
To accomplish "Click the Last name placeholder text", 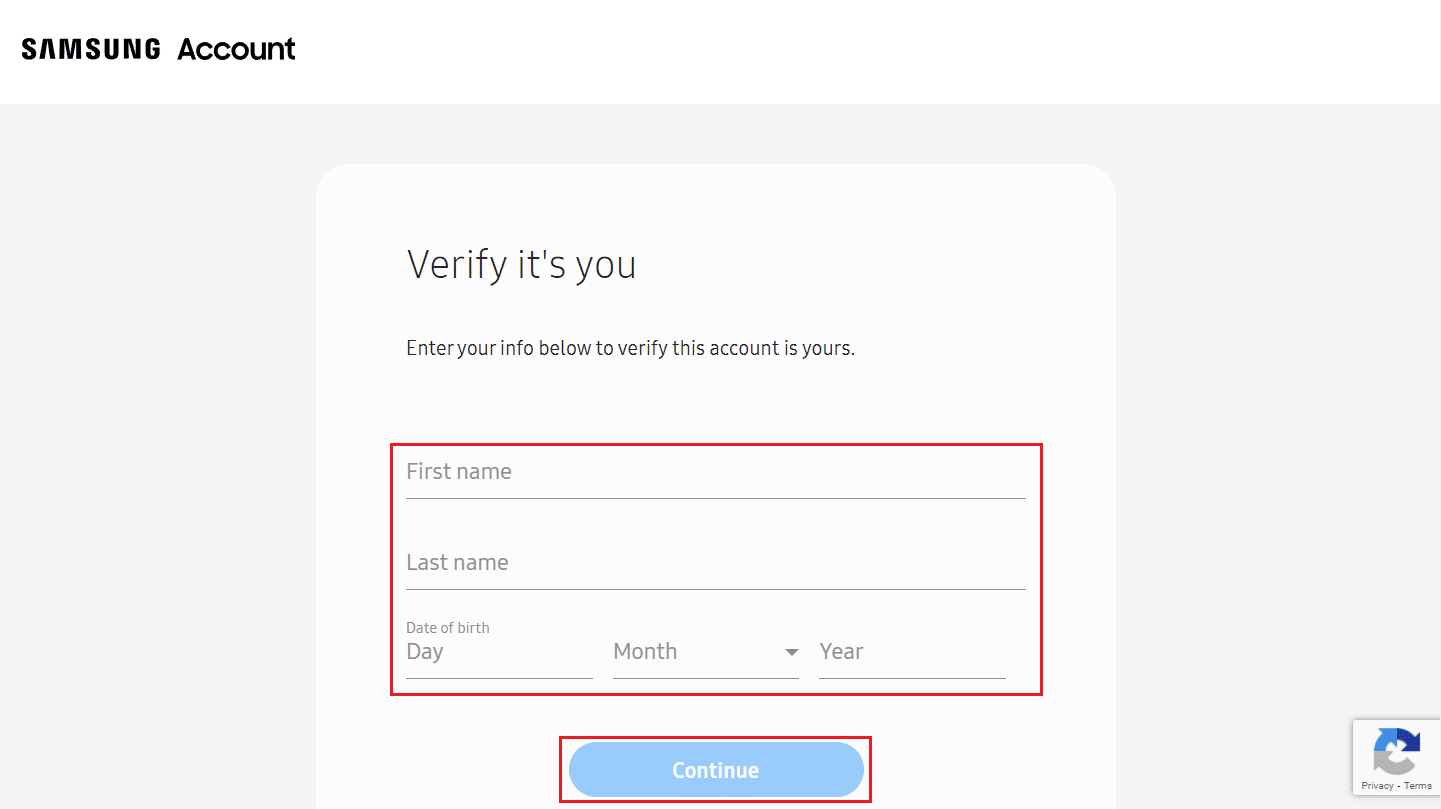I will tap(457, 563).
